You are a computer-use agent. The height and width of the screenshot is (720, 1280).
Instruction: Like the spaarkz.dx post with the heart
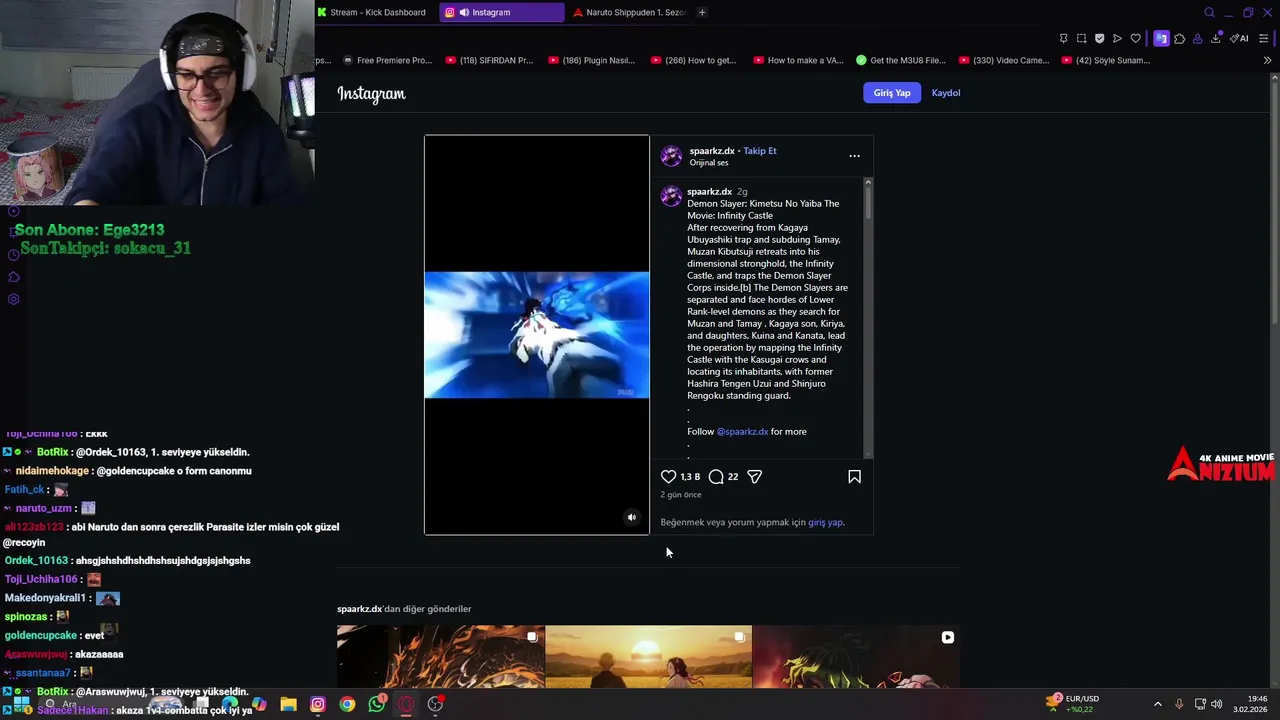coord(668,477)
